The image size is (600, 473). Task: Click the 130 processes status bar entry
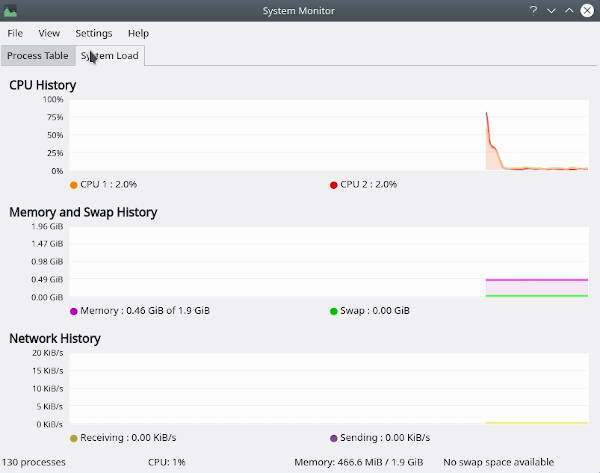click(34, 462)
